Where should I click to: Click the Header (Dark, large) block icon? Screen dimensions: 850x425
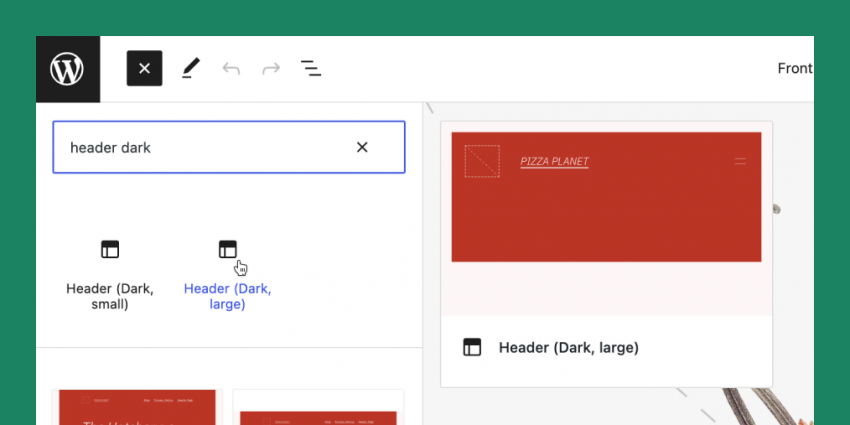tap(228, 249)
